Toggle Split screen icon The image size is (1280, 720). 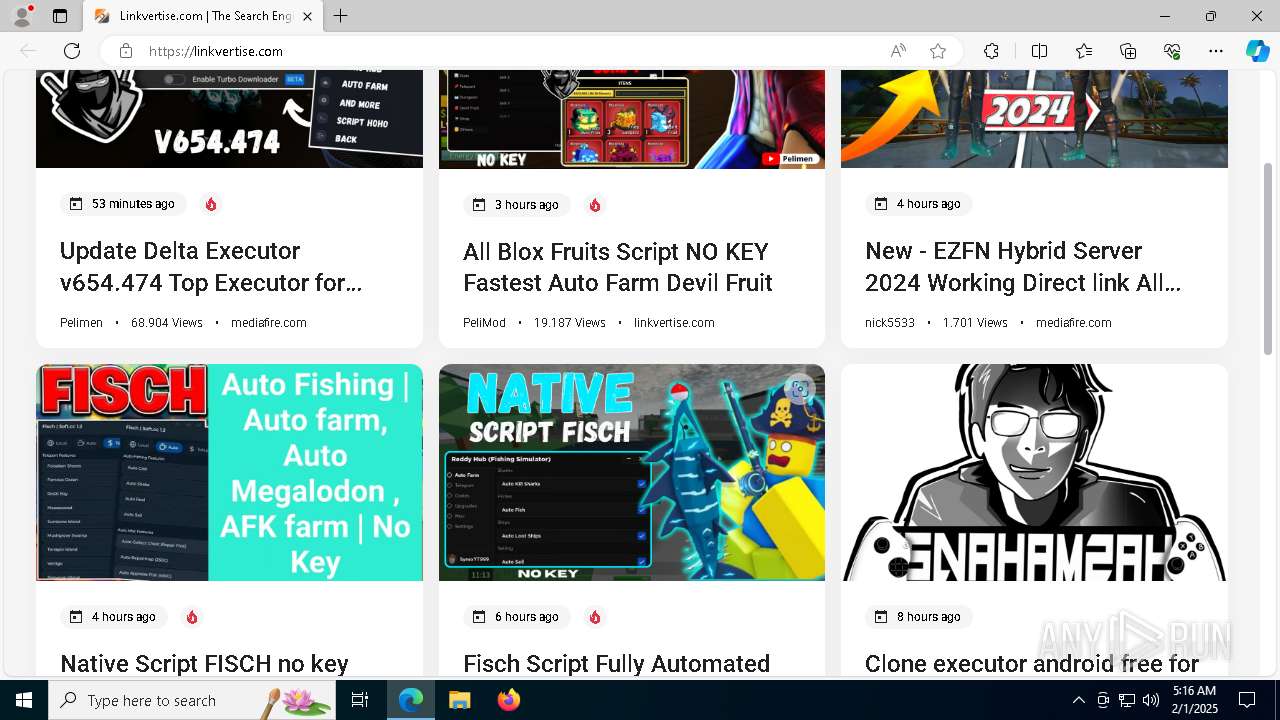pos(1039,51)
